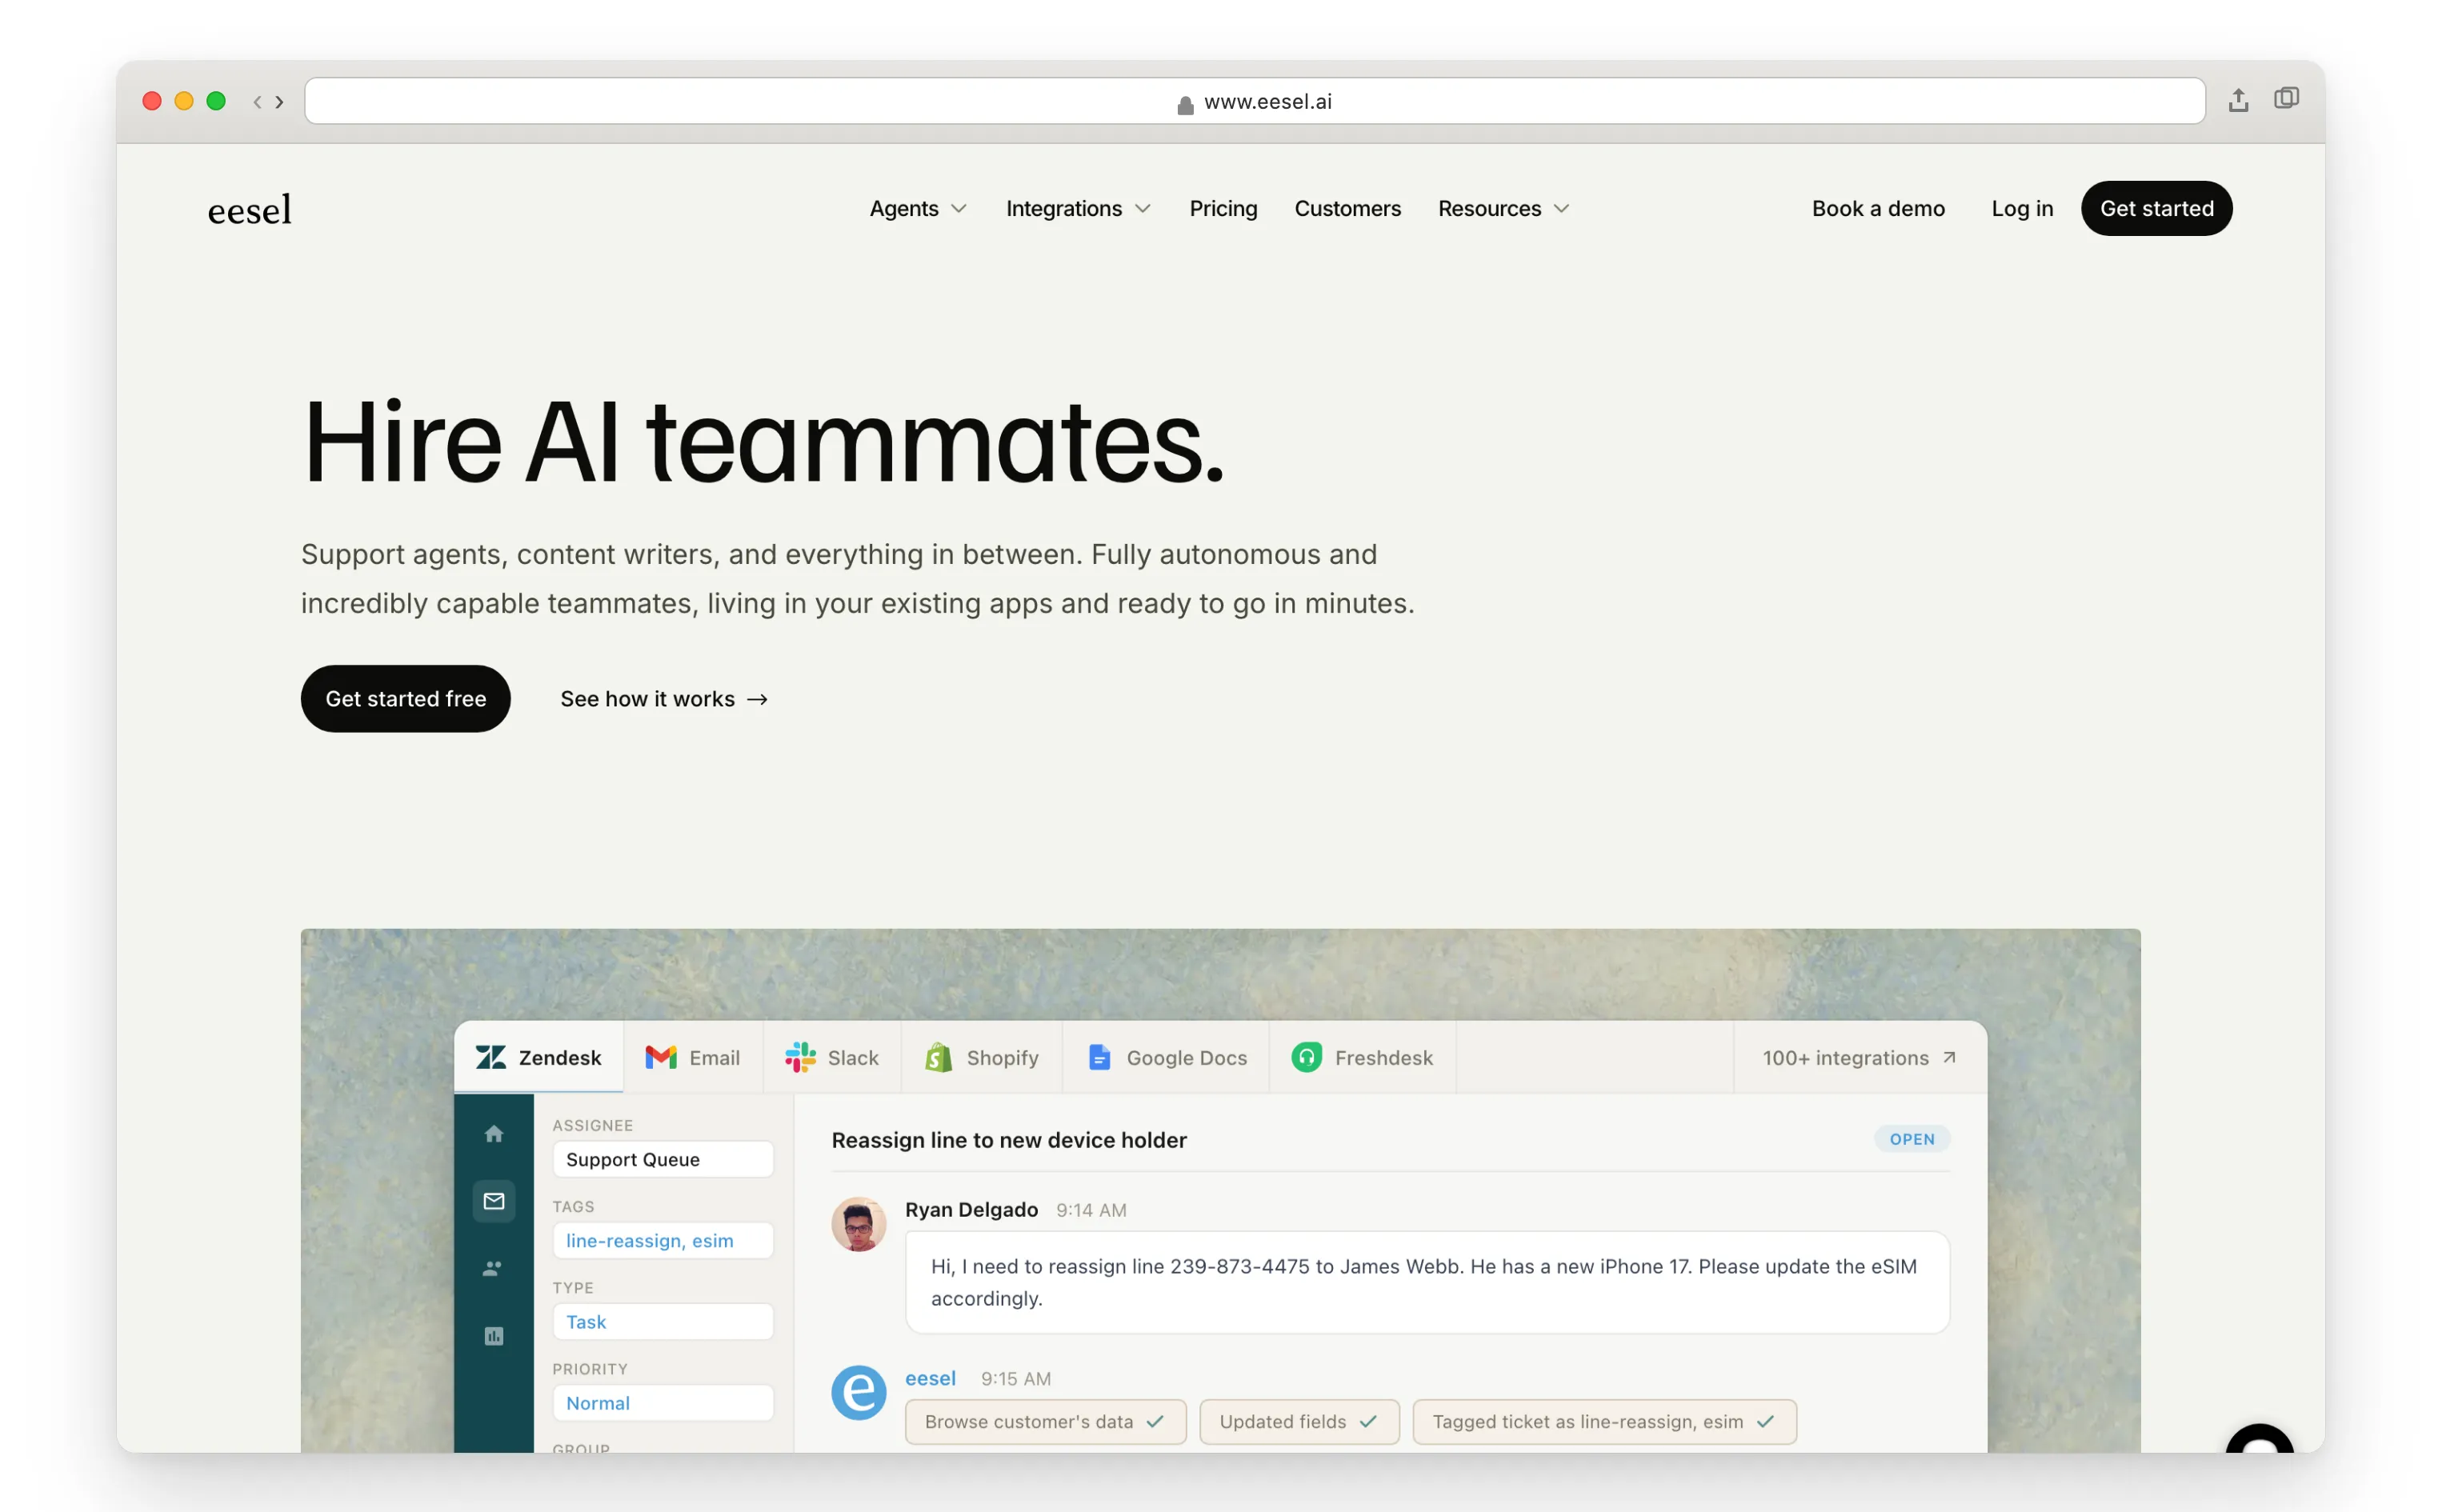Image resolution: width=2442 pixels, height=1512 pixels.
Task: Switch to the Email tab
Action: click(693, 1057)
